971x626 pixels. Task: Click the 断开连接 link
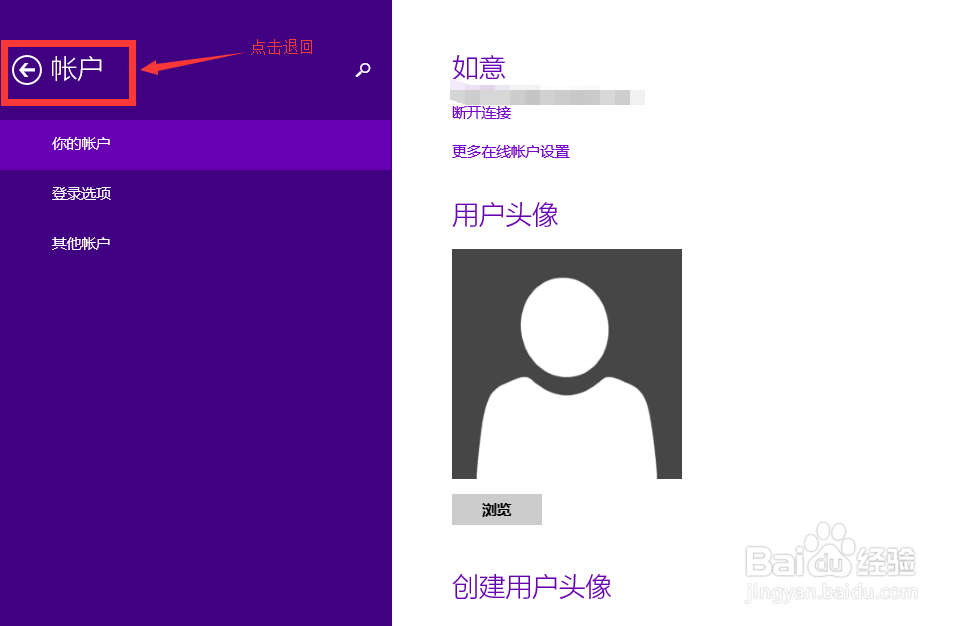click(481, 113)
